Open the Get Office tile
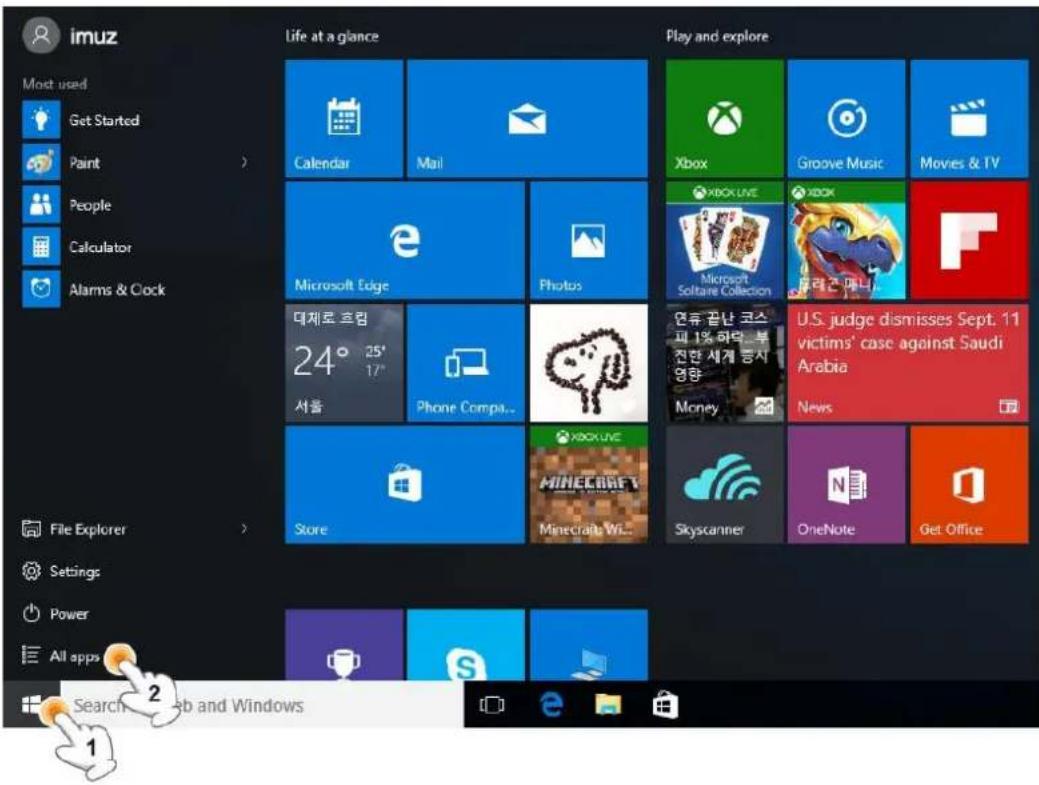The height and width of the screenshot is (785, 1039). click(969, 485)
